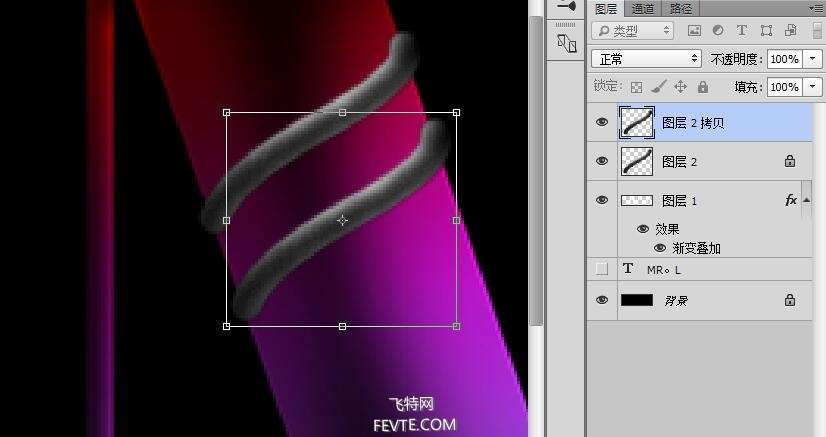Image resolution: width=826 pixels, height=437 pixels.
Task: Switch to the 路径 tab
Action: point(681,8)
